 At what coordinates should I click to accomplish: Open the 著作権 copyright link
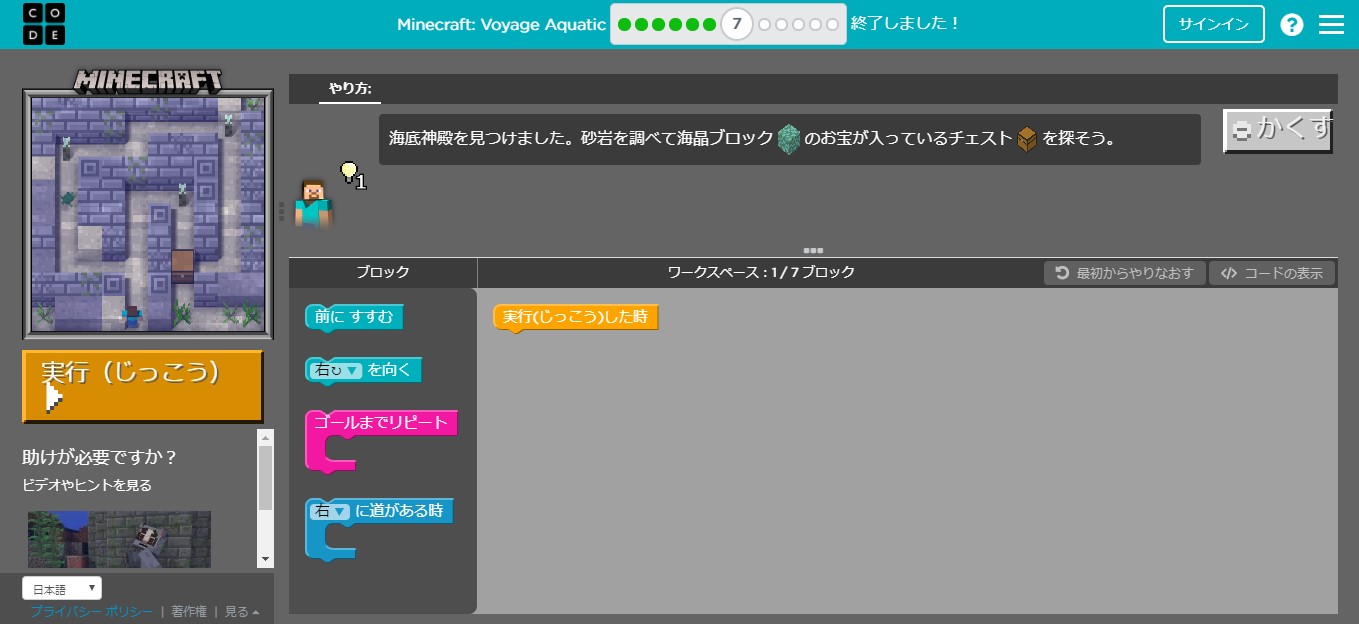point(189,612)
